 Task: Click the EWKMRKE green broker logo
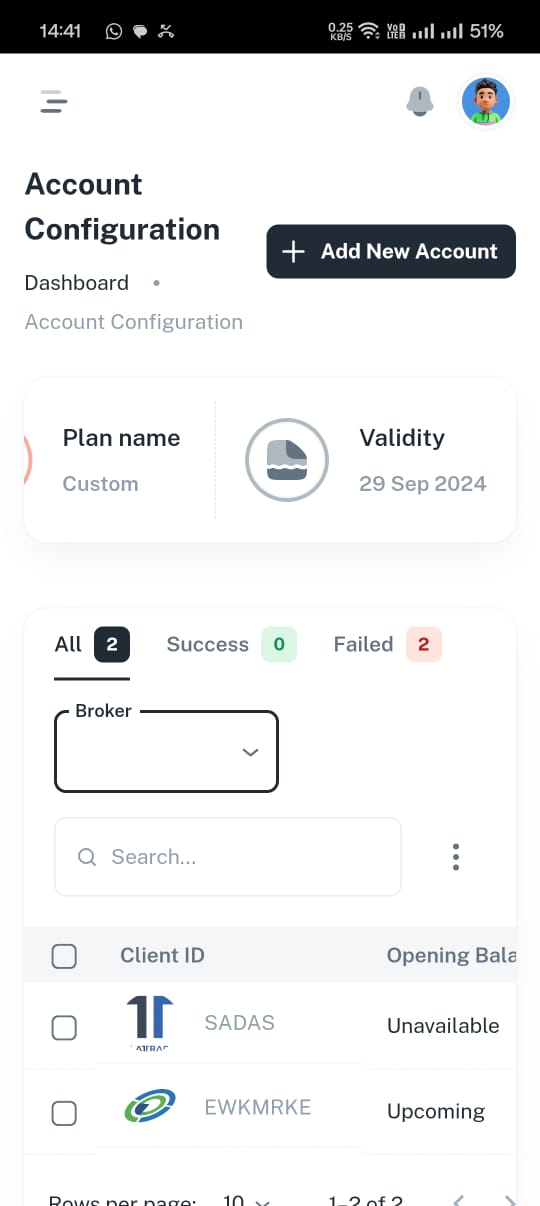[x=150, y=1106]
